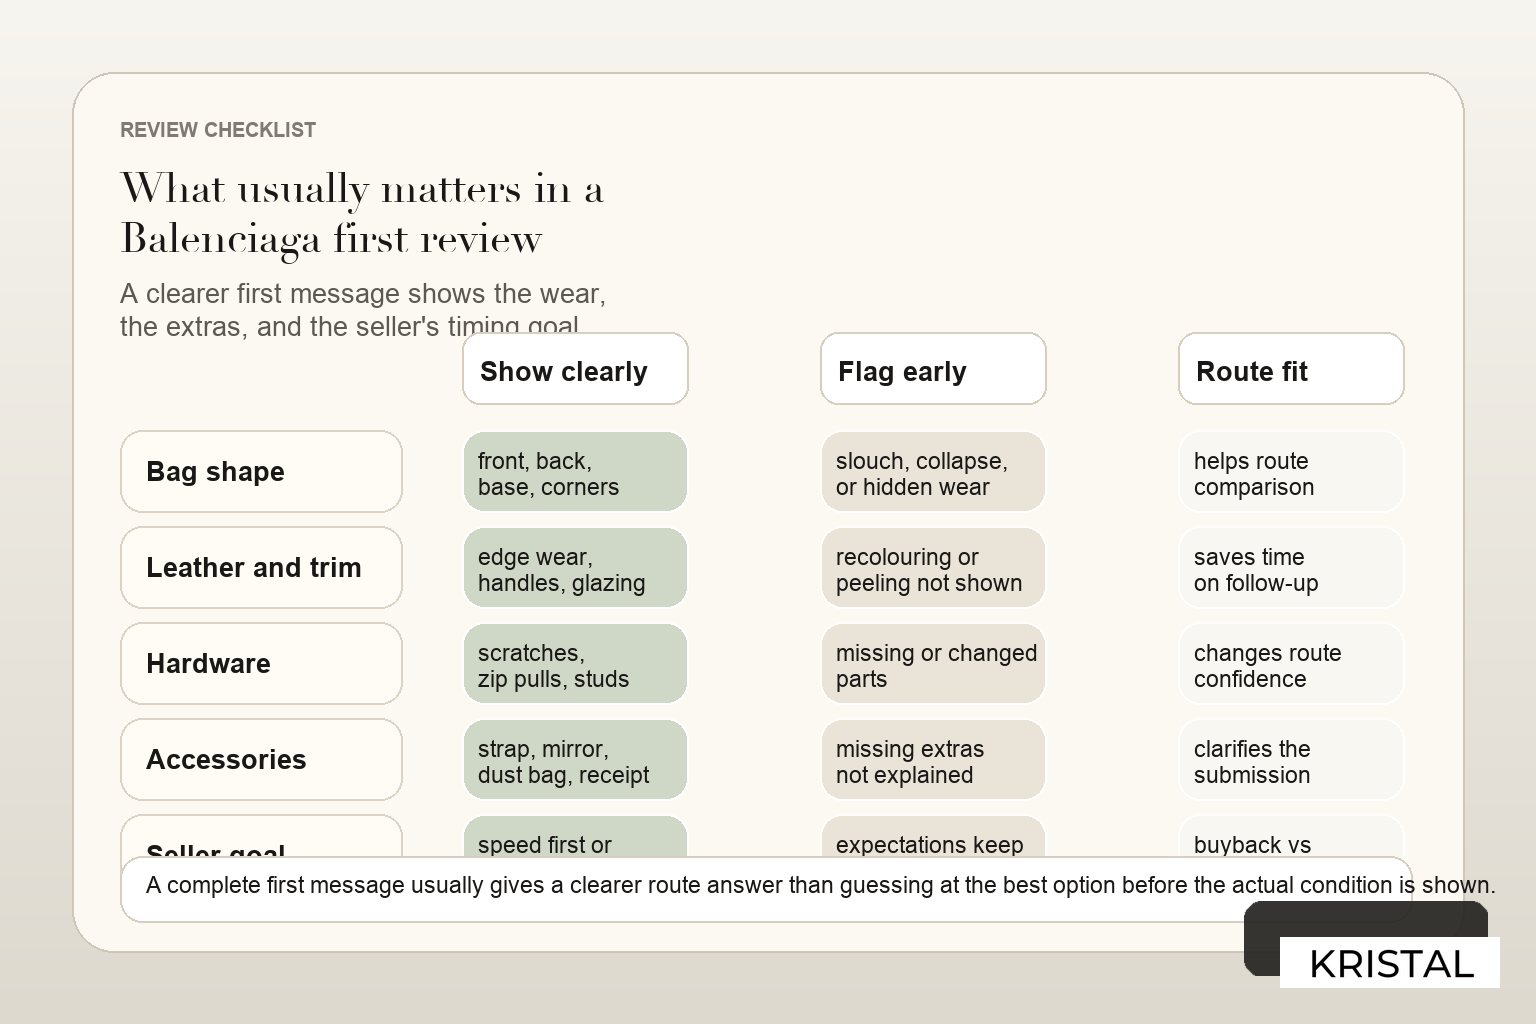
Task: Select the Route fit column header
Action: [1291, 369]
